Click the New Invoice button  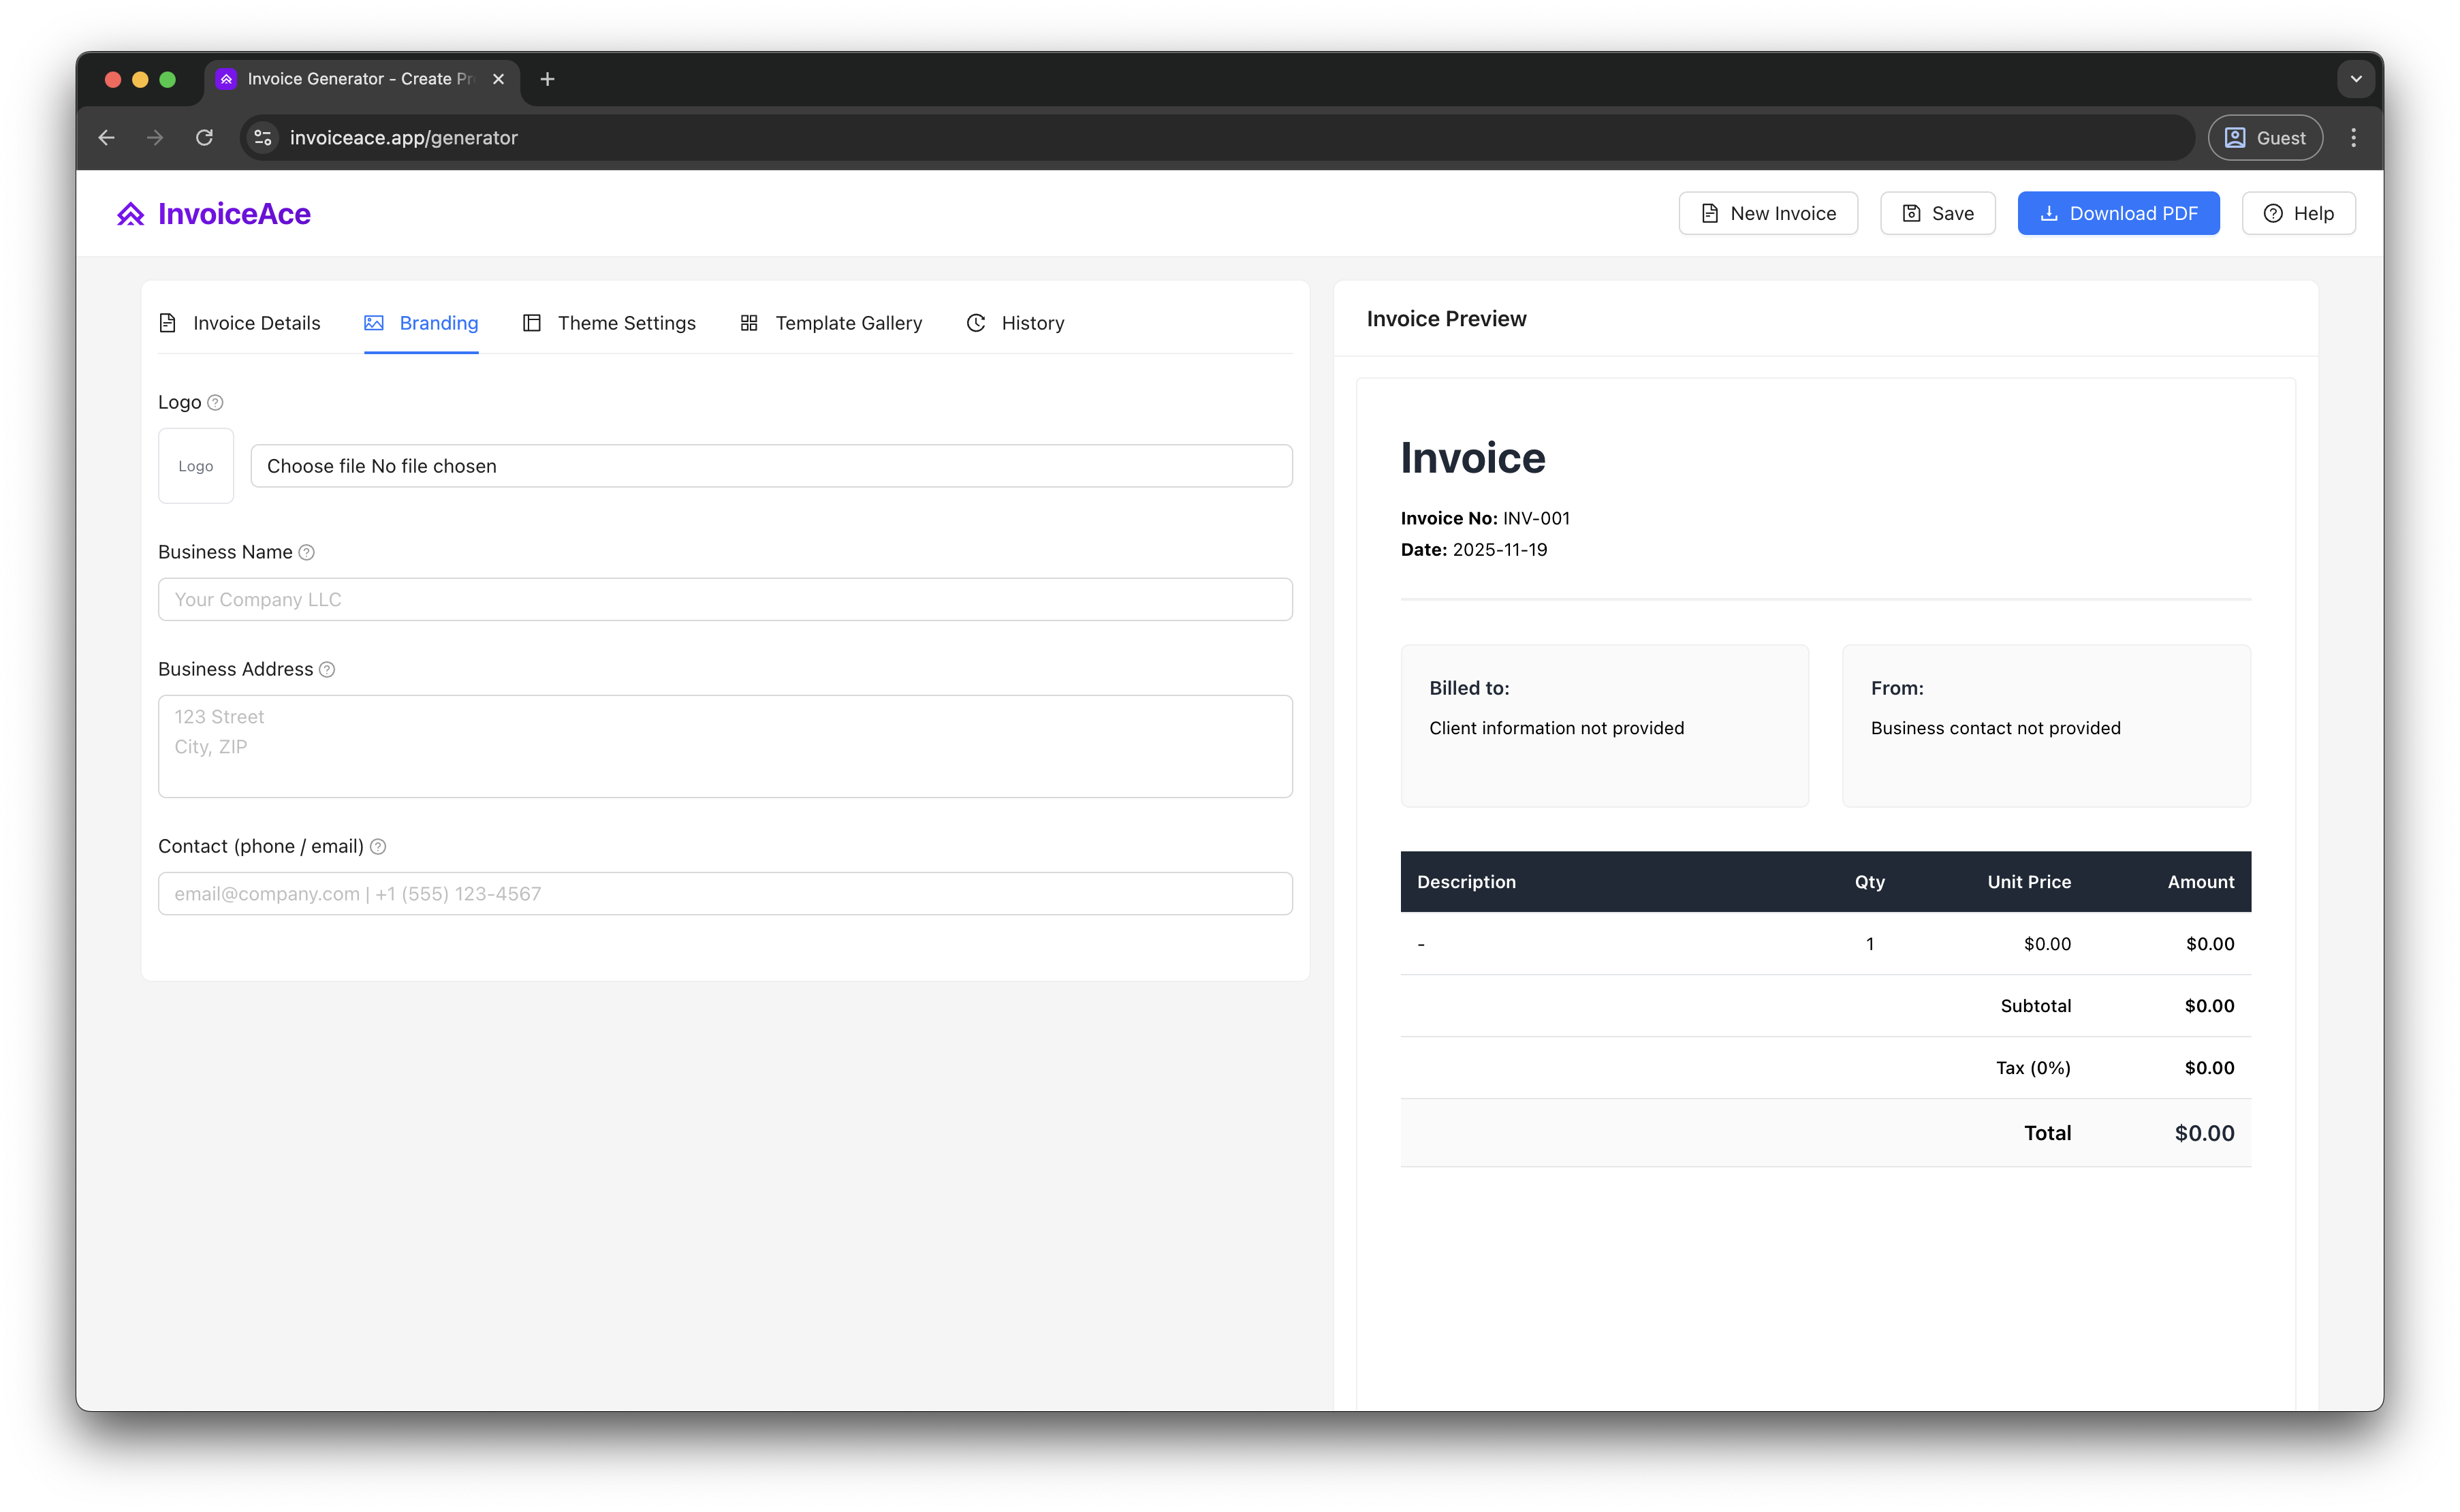1767,213
